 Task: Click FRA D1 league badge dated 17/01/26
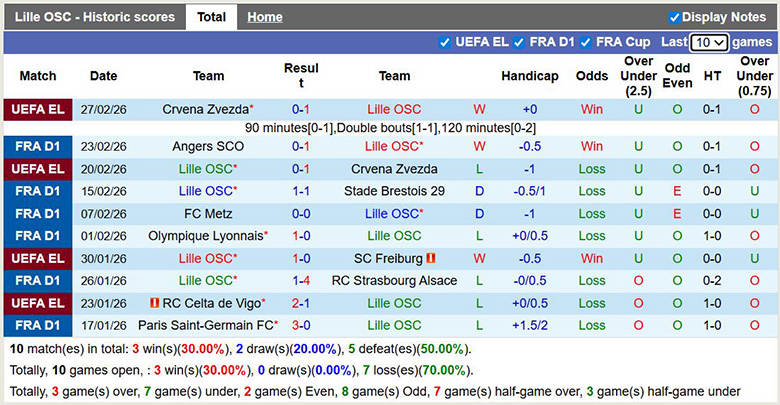click(38, 325)
